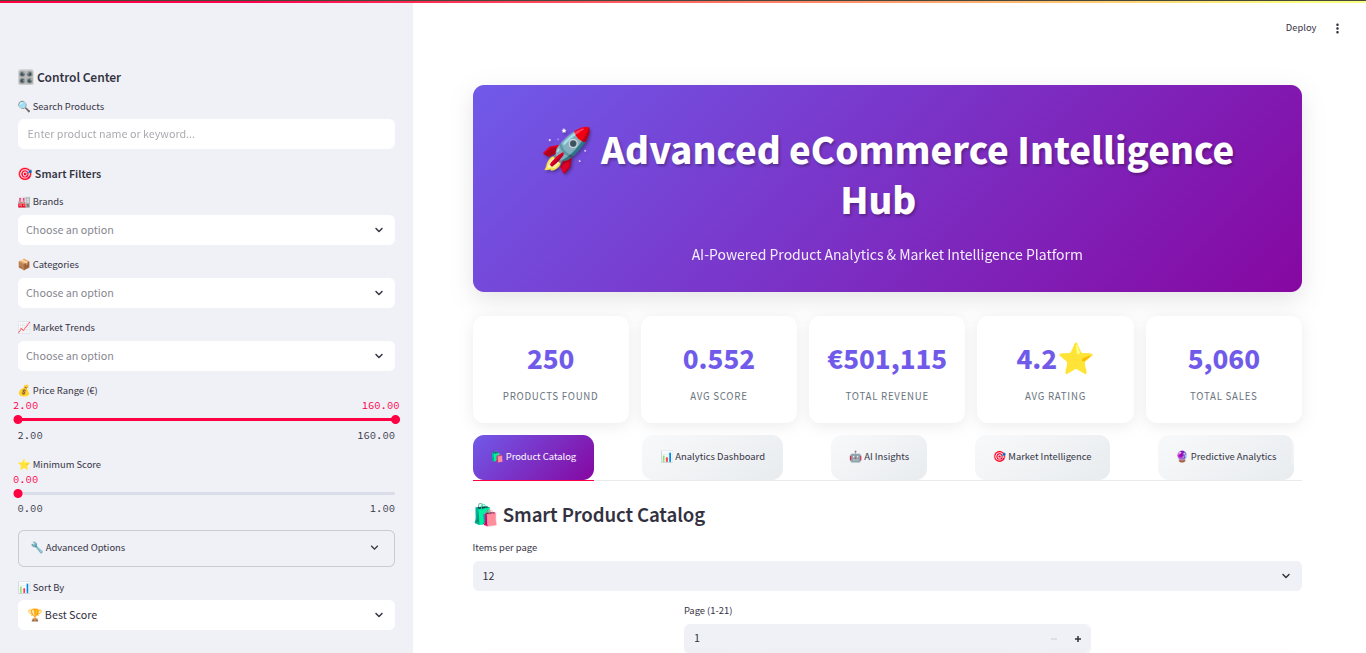Open the AI Insights tab

point(879,457)
